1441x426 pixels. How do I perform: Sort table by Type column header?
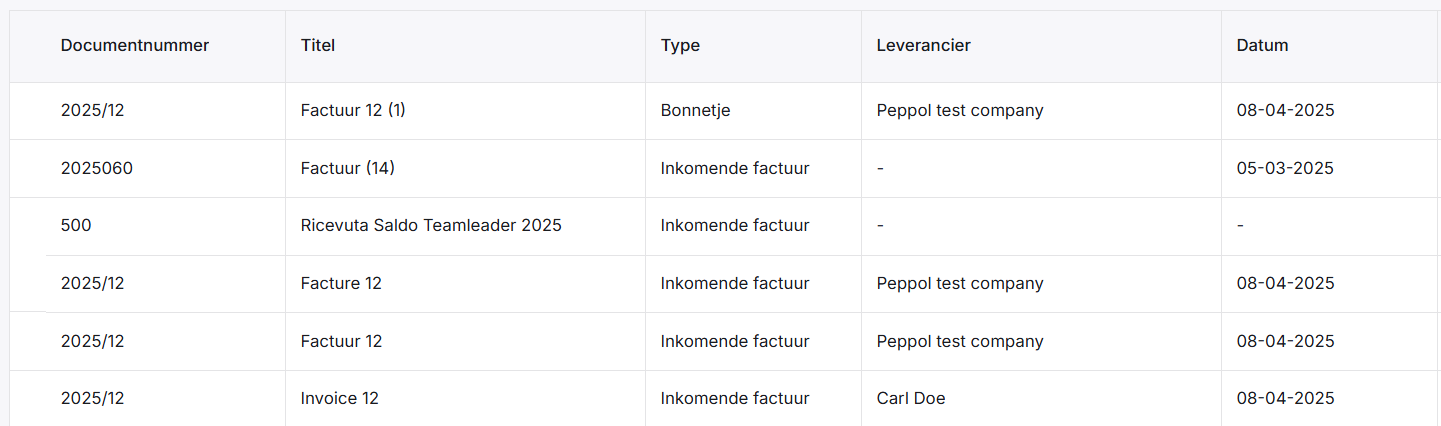(x=680, y=45)
